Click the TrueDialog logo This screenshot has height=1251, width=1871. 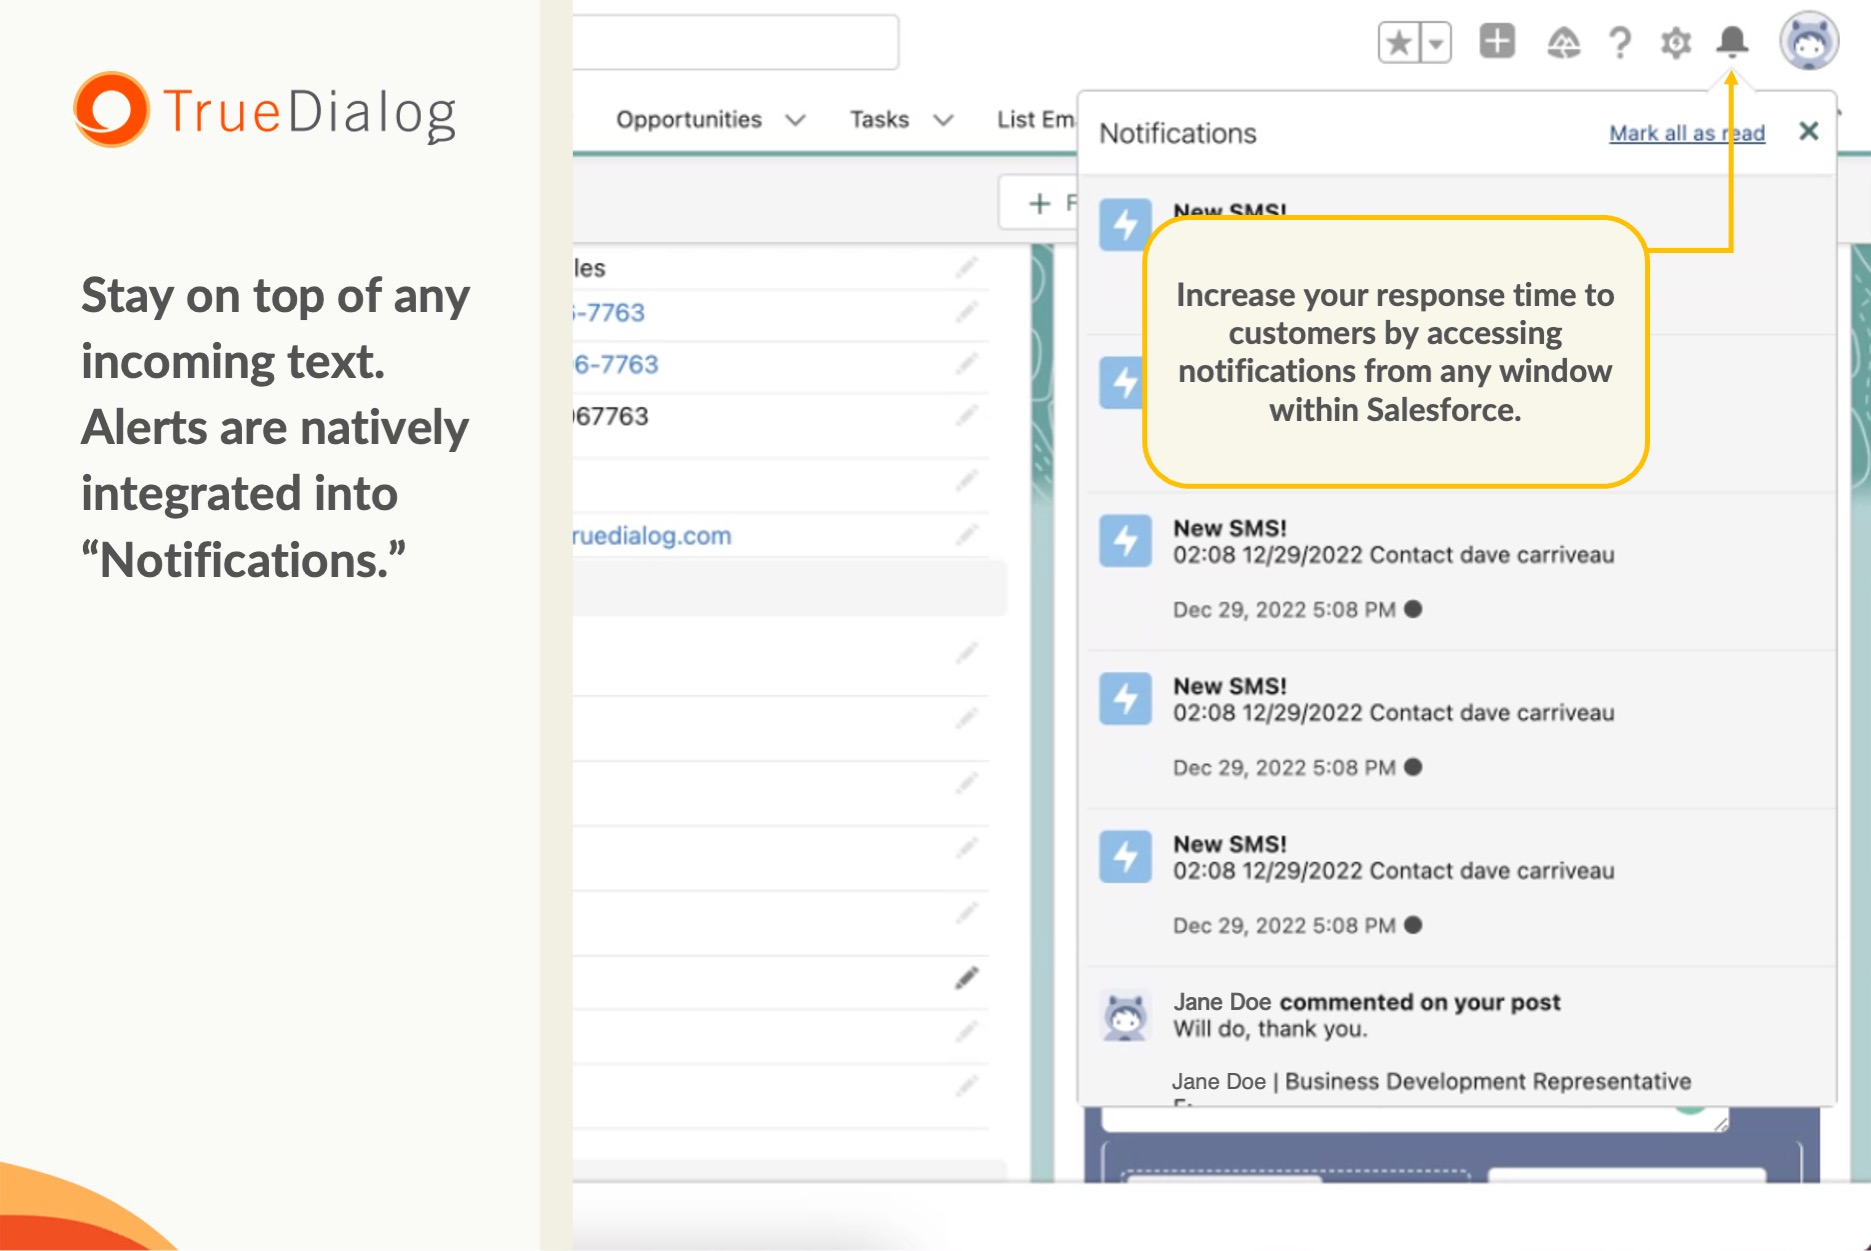click(265, 110)
